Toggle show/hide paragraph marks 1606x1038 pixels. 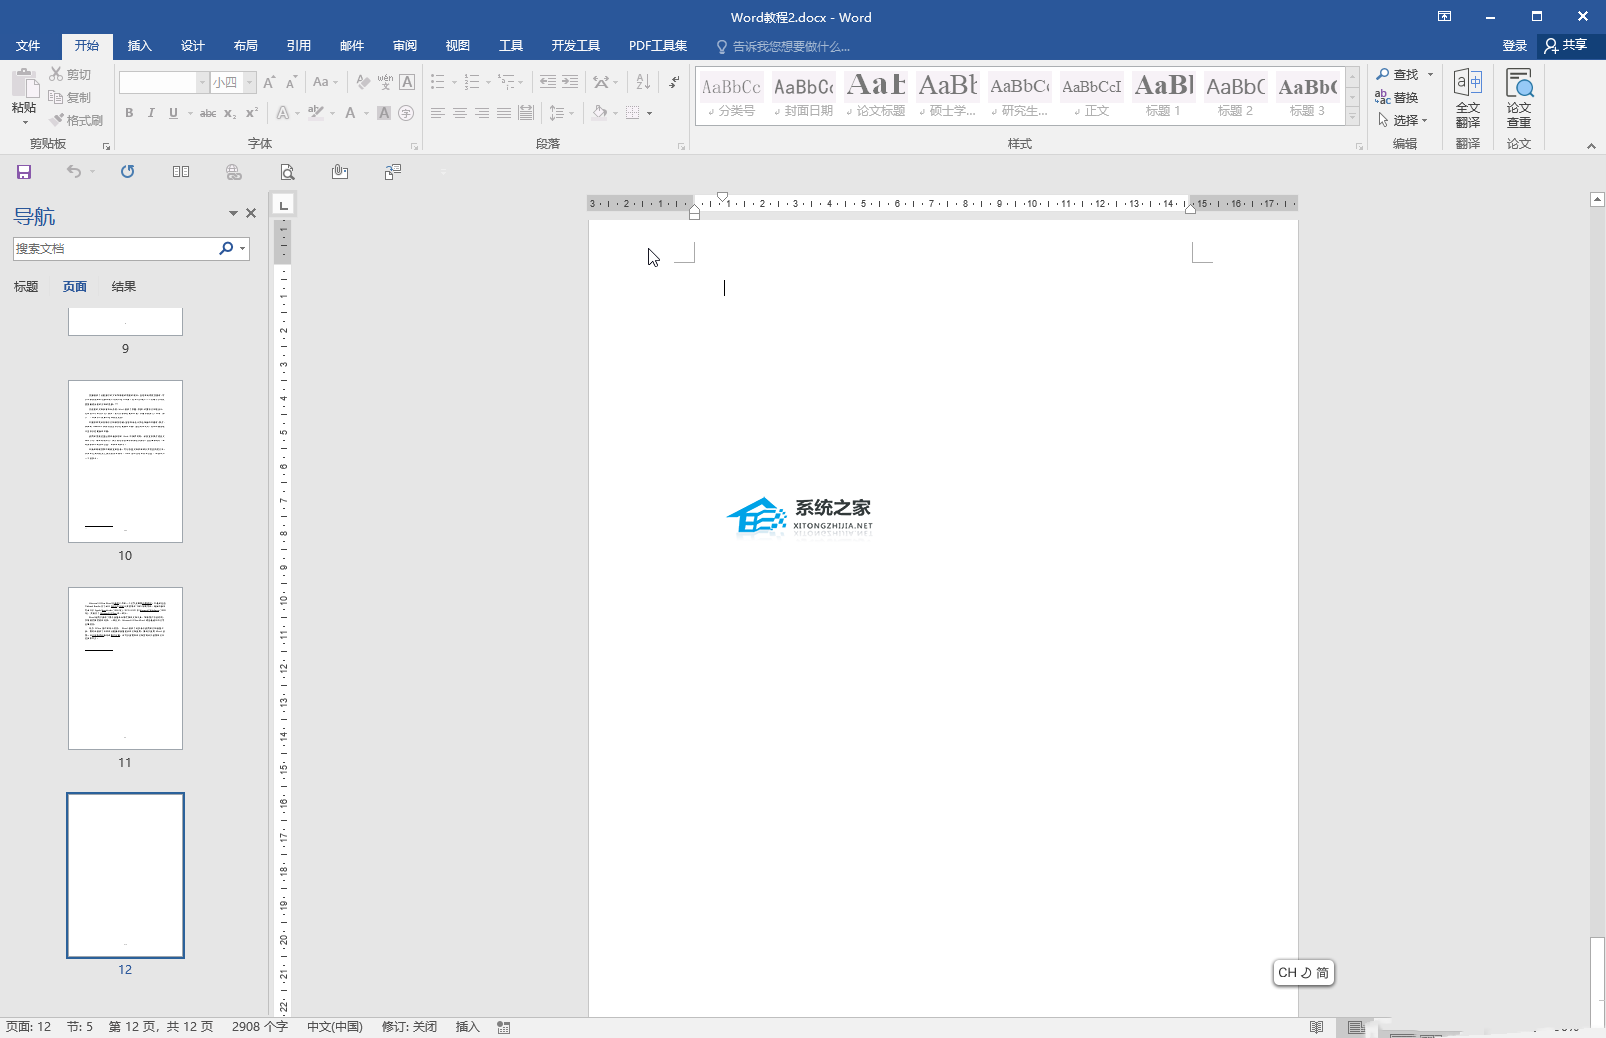tap(675, 82)
